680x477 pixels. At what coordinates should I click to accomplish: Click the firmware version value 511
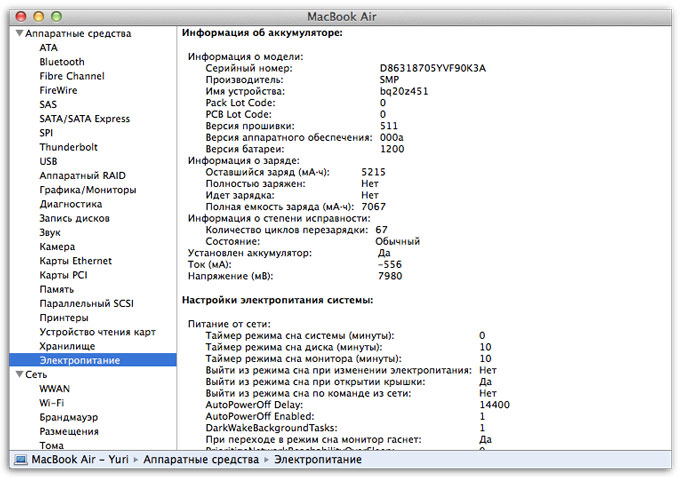[389, 126]
